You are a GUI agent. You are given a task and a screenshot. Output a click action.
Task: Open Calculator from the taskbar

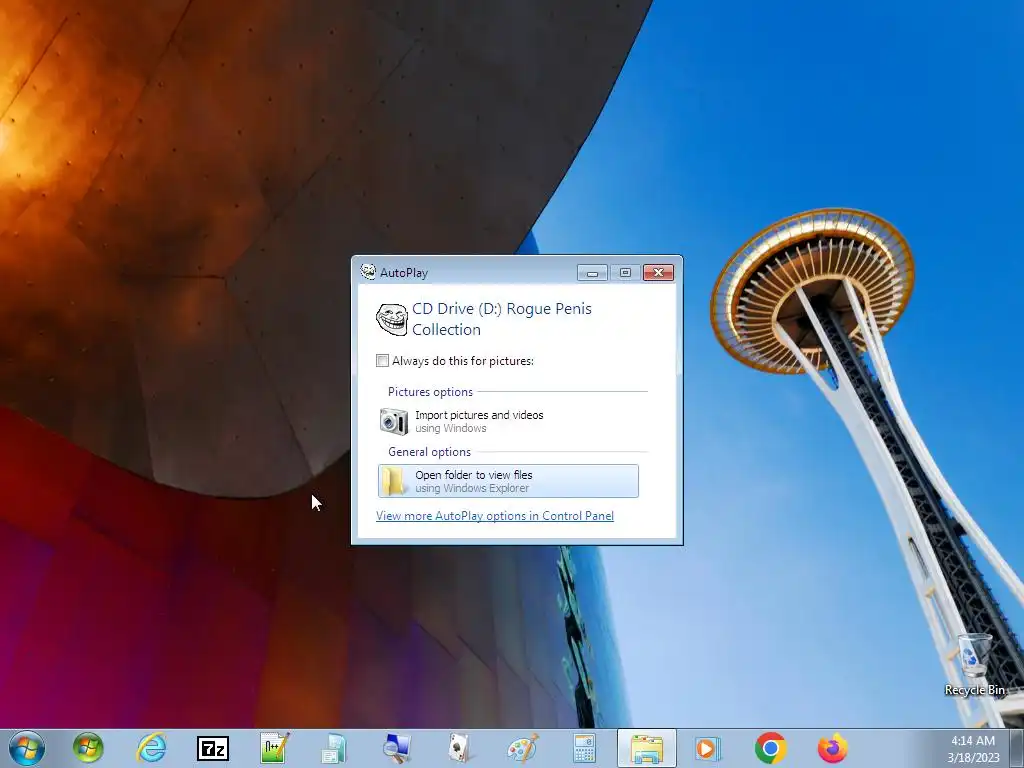(584, 748)
